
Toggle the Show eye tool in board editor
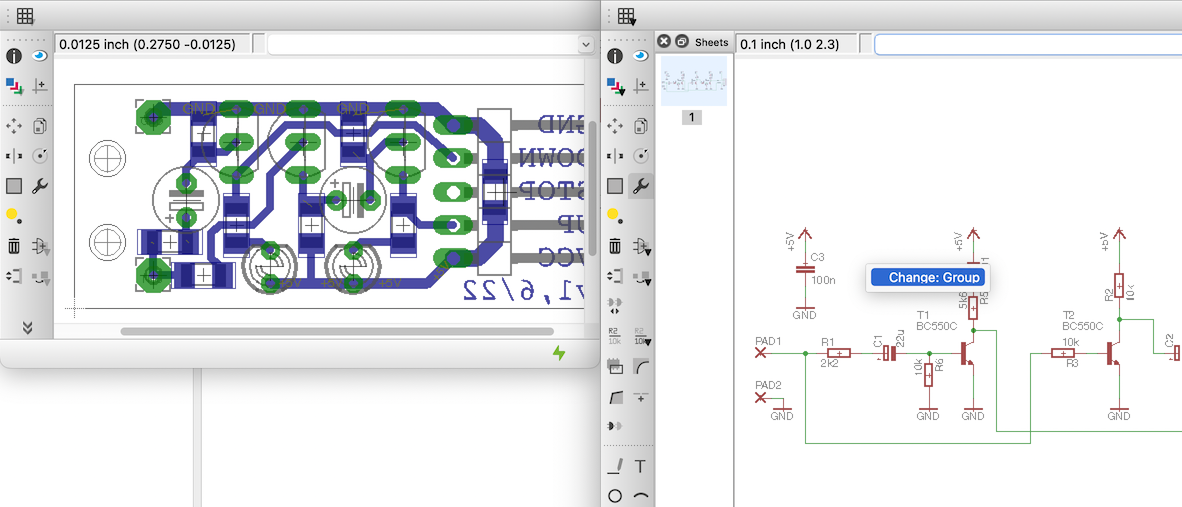(x=40, y=57)
